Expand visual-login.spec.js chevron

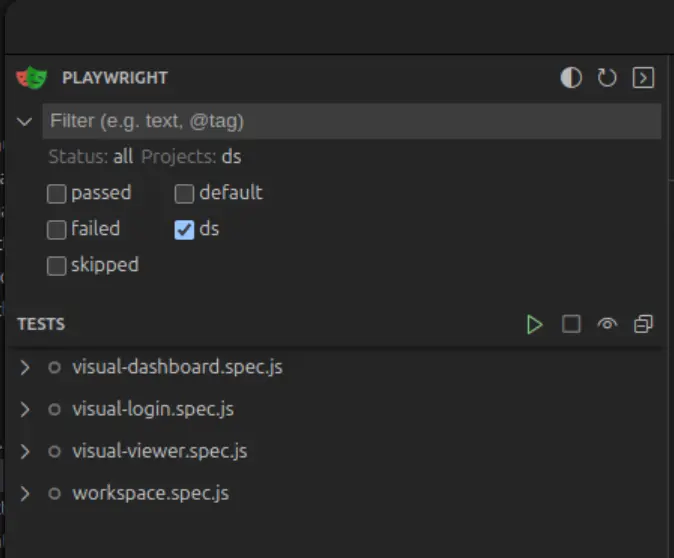tap(25, 409)
